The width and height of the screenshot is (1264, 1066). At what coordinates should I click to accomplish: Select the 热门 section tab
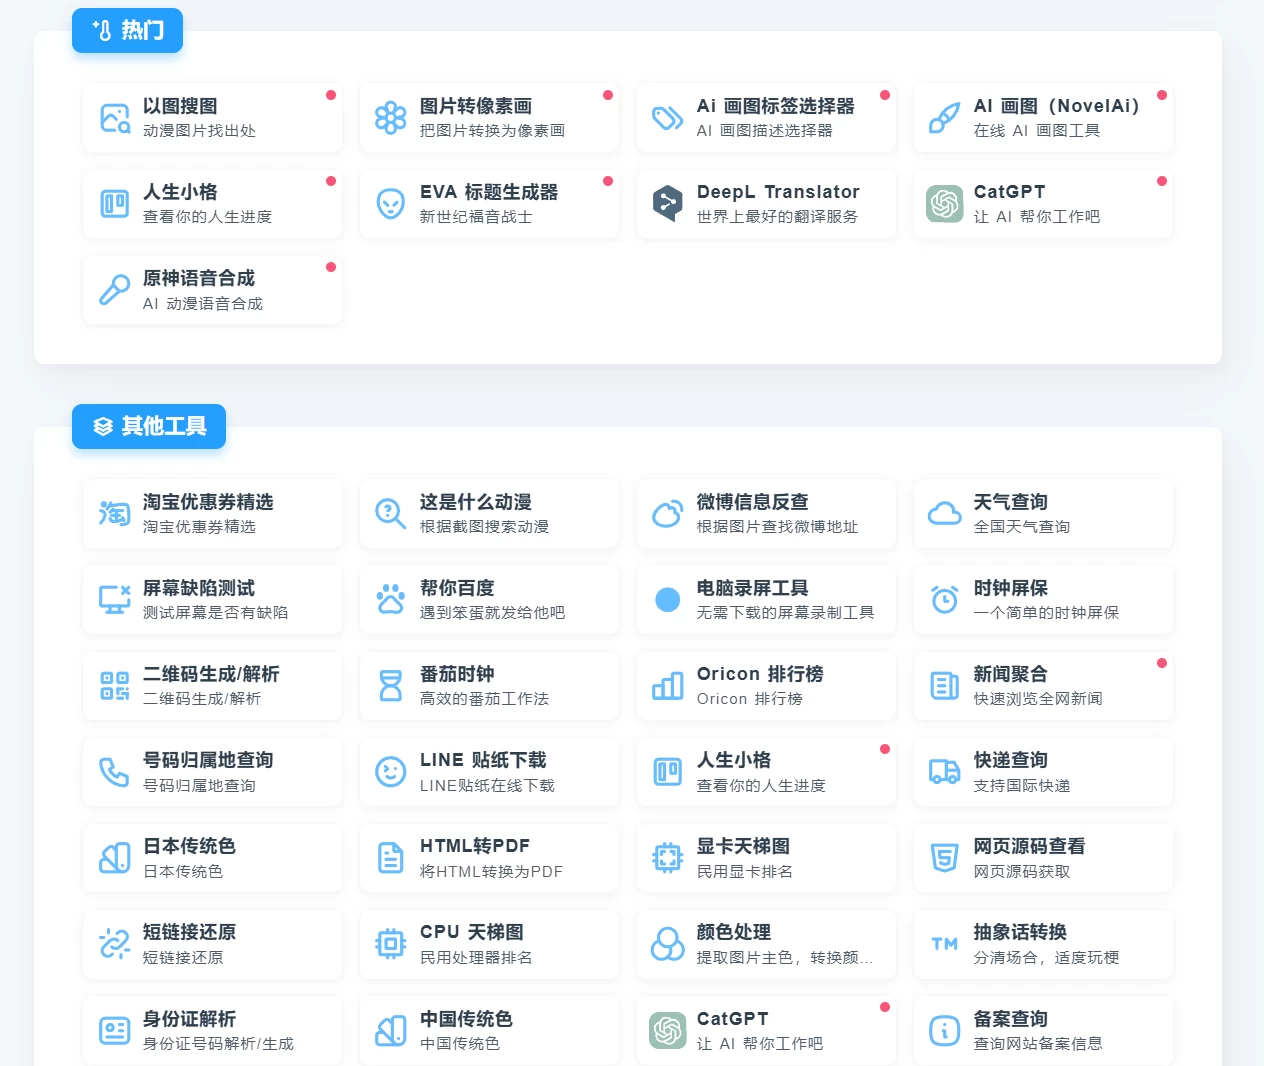127,31
